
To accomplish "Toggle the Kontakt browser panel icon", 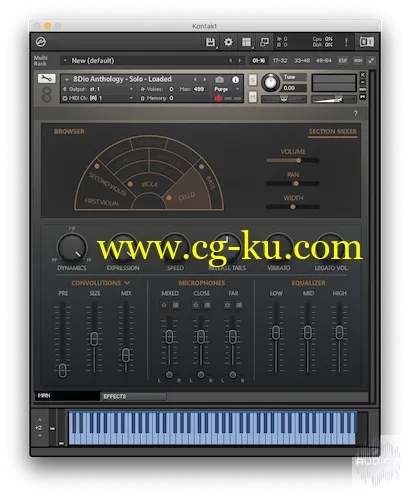I will [367, 42].
